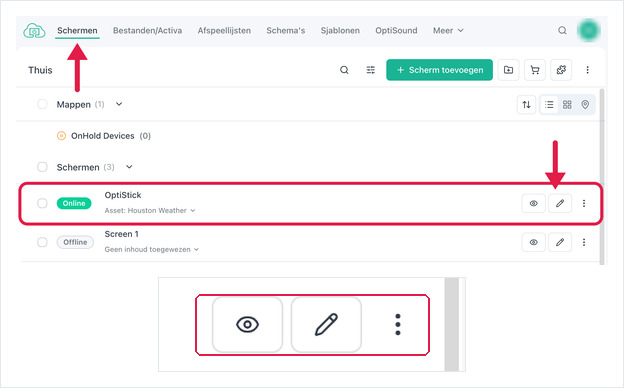Screen dimensions: 624x388
Task: Expand the Asset: Houston Weather dropdown
Action: [150, 211]
